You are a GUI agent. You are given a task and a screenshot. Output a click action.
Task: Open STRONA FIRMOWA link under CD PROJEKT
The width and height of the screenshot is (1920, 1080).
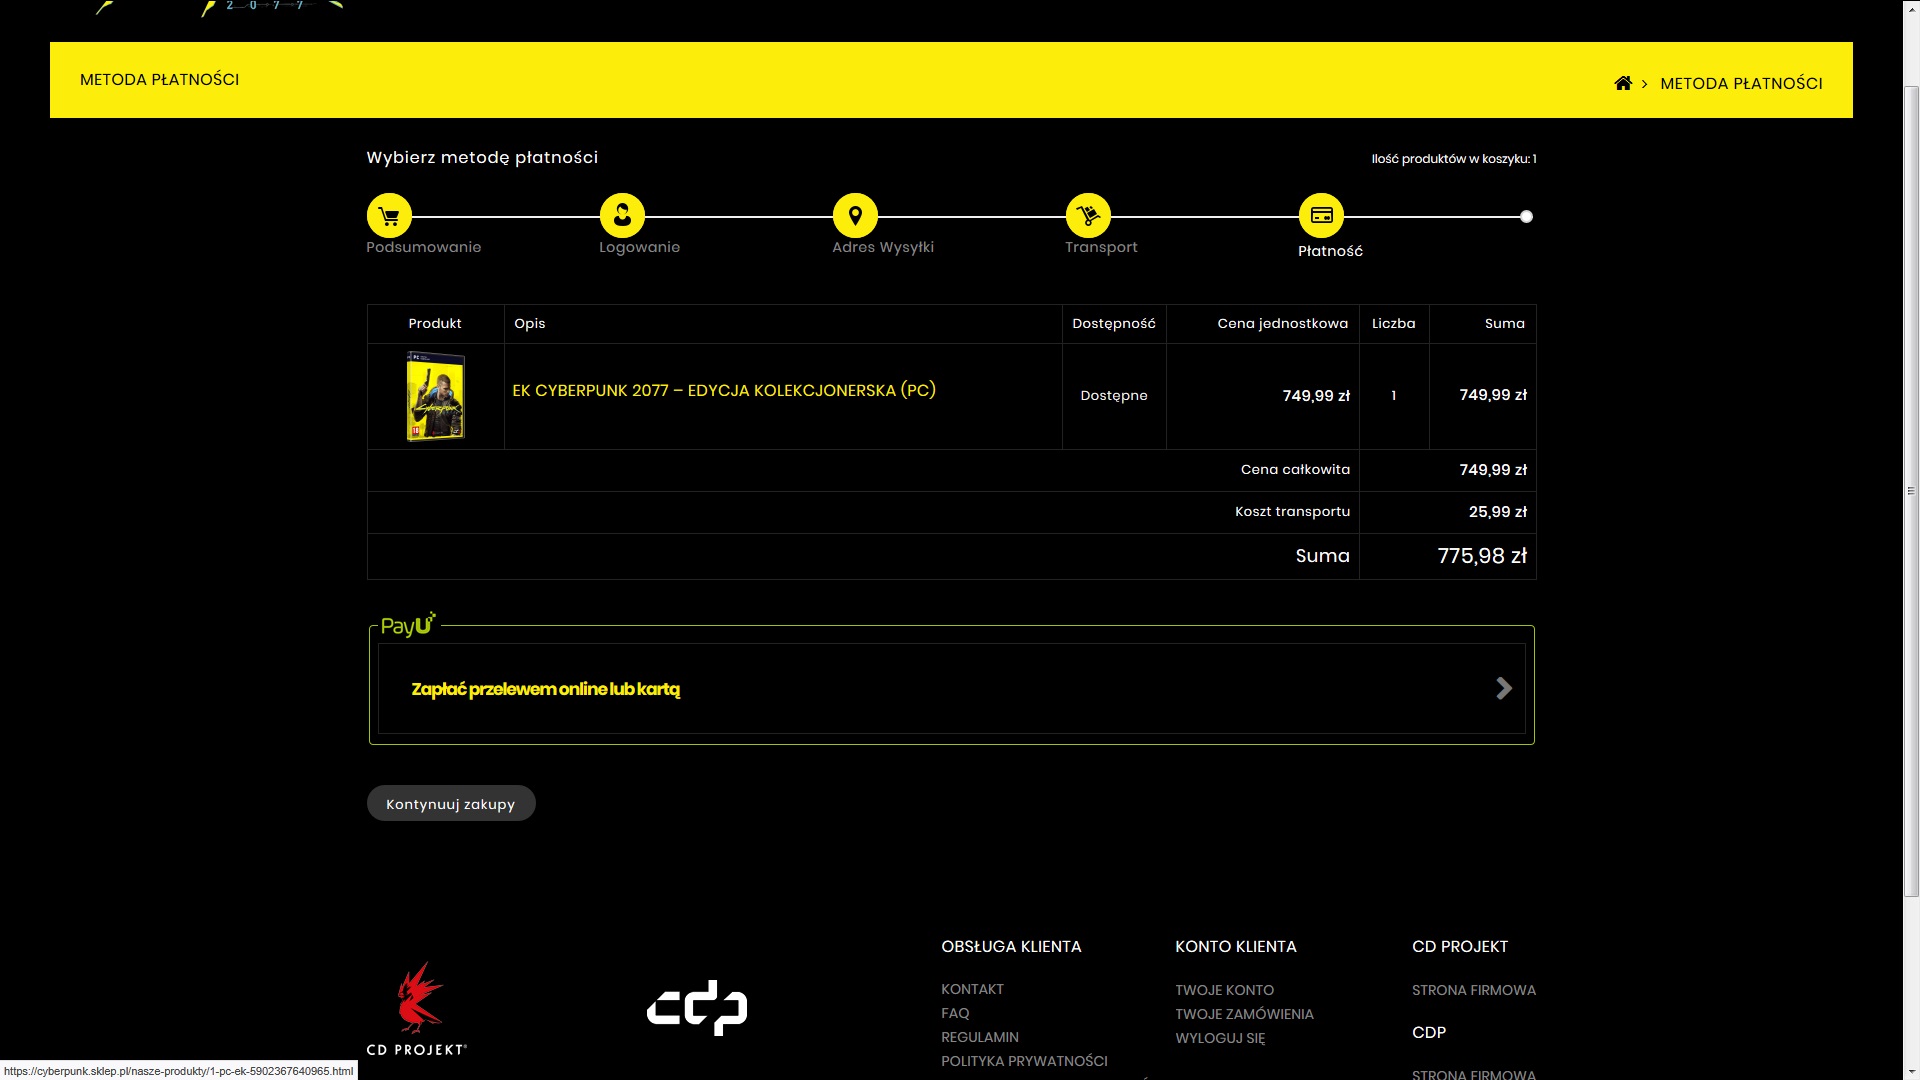click(x=1473, y=990)
